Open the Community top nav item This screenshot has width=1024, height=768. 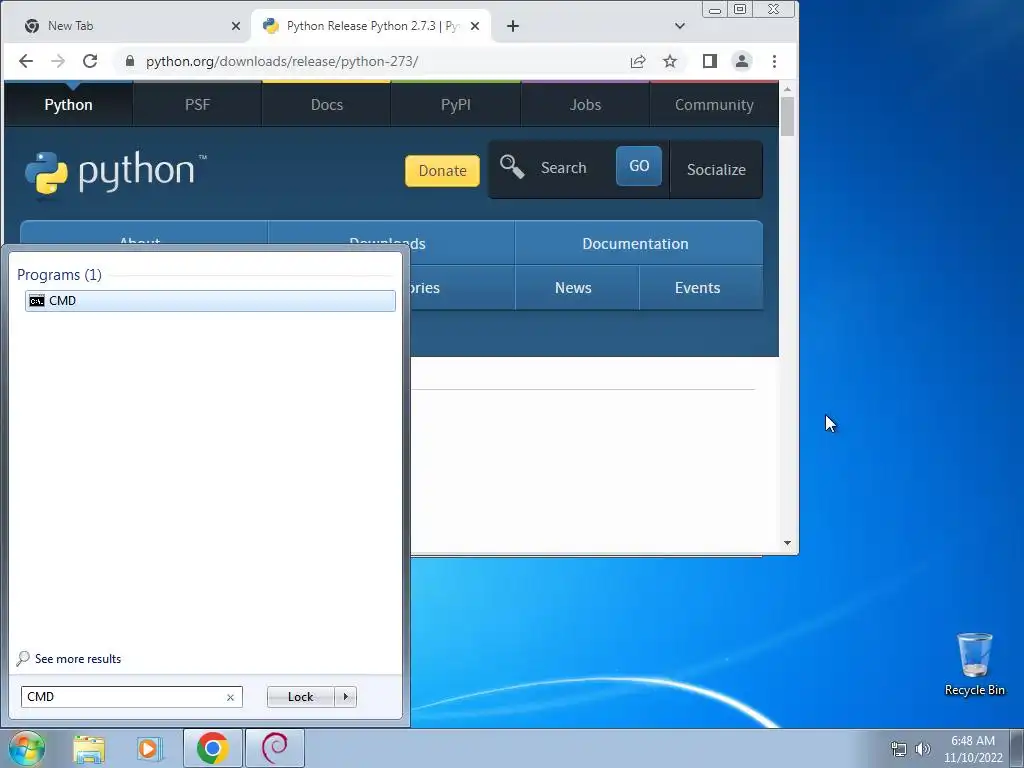pyautogui.click(x=714, y=104)
